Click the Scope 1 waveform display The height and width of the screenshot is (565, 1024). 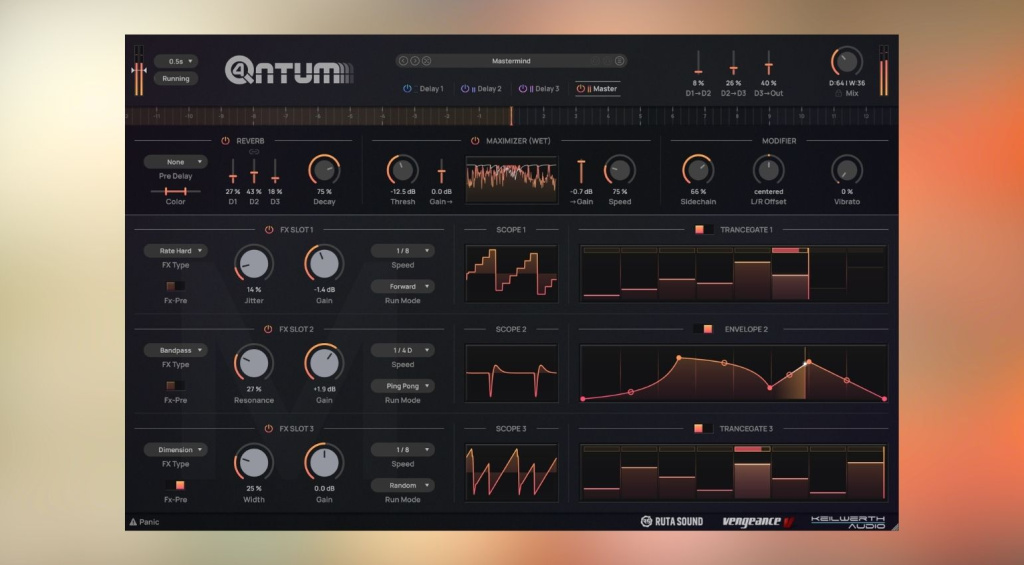pyautogui.click(x=511, y=274)
